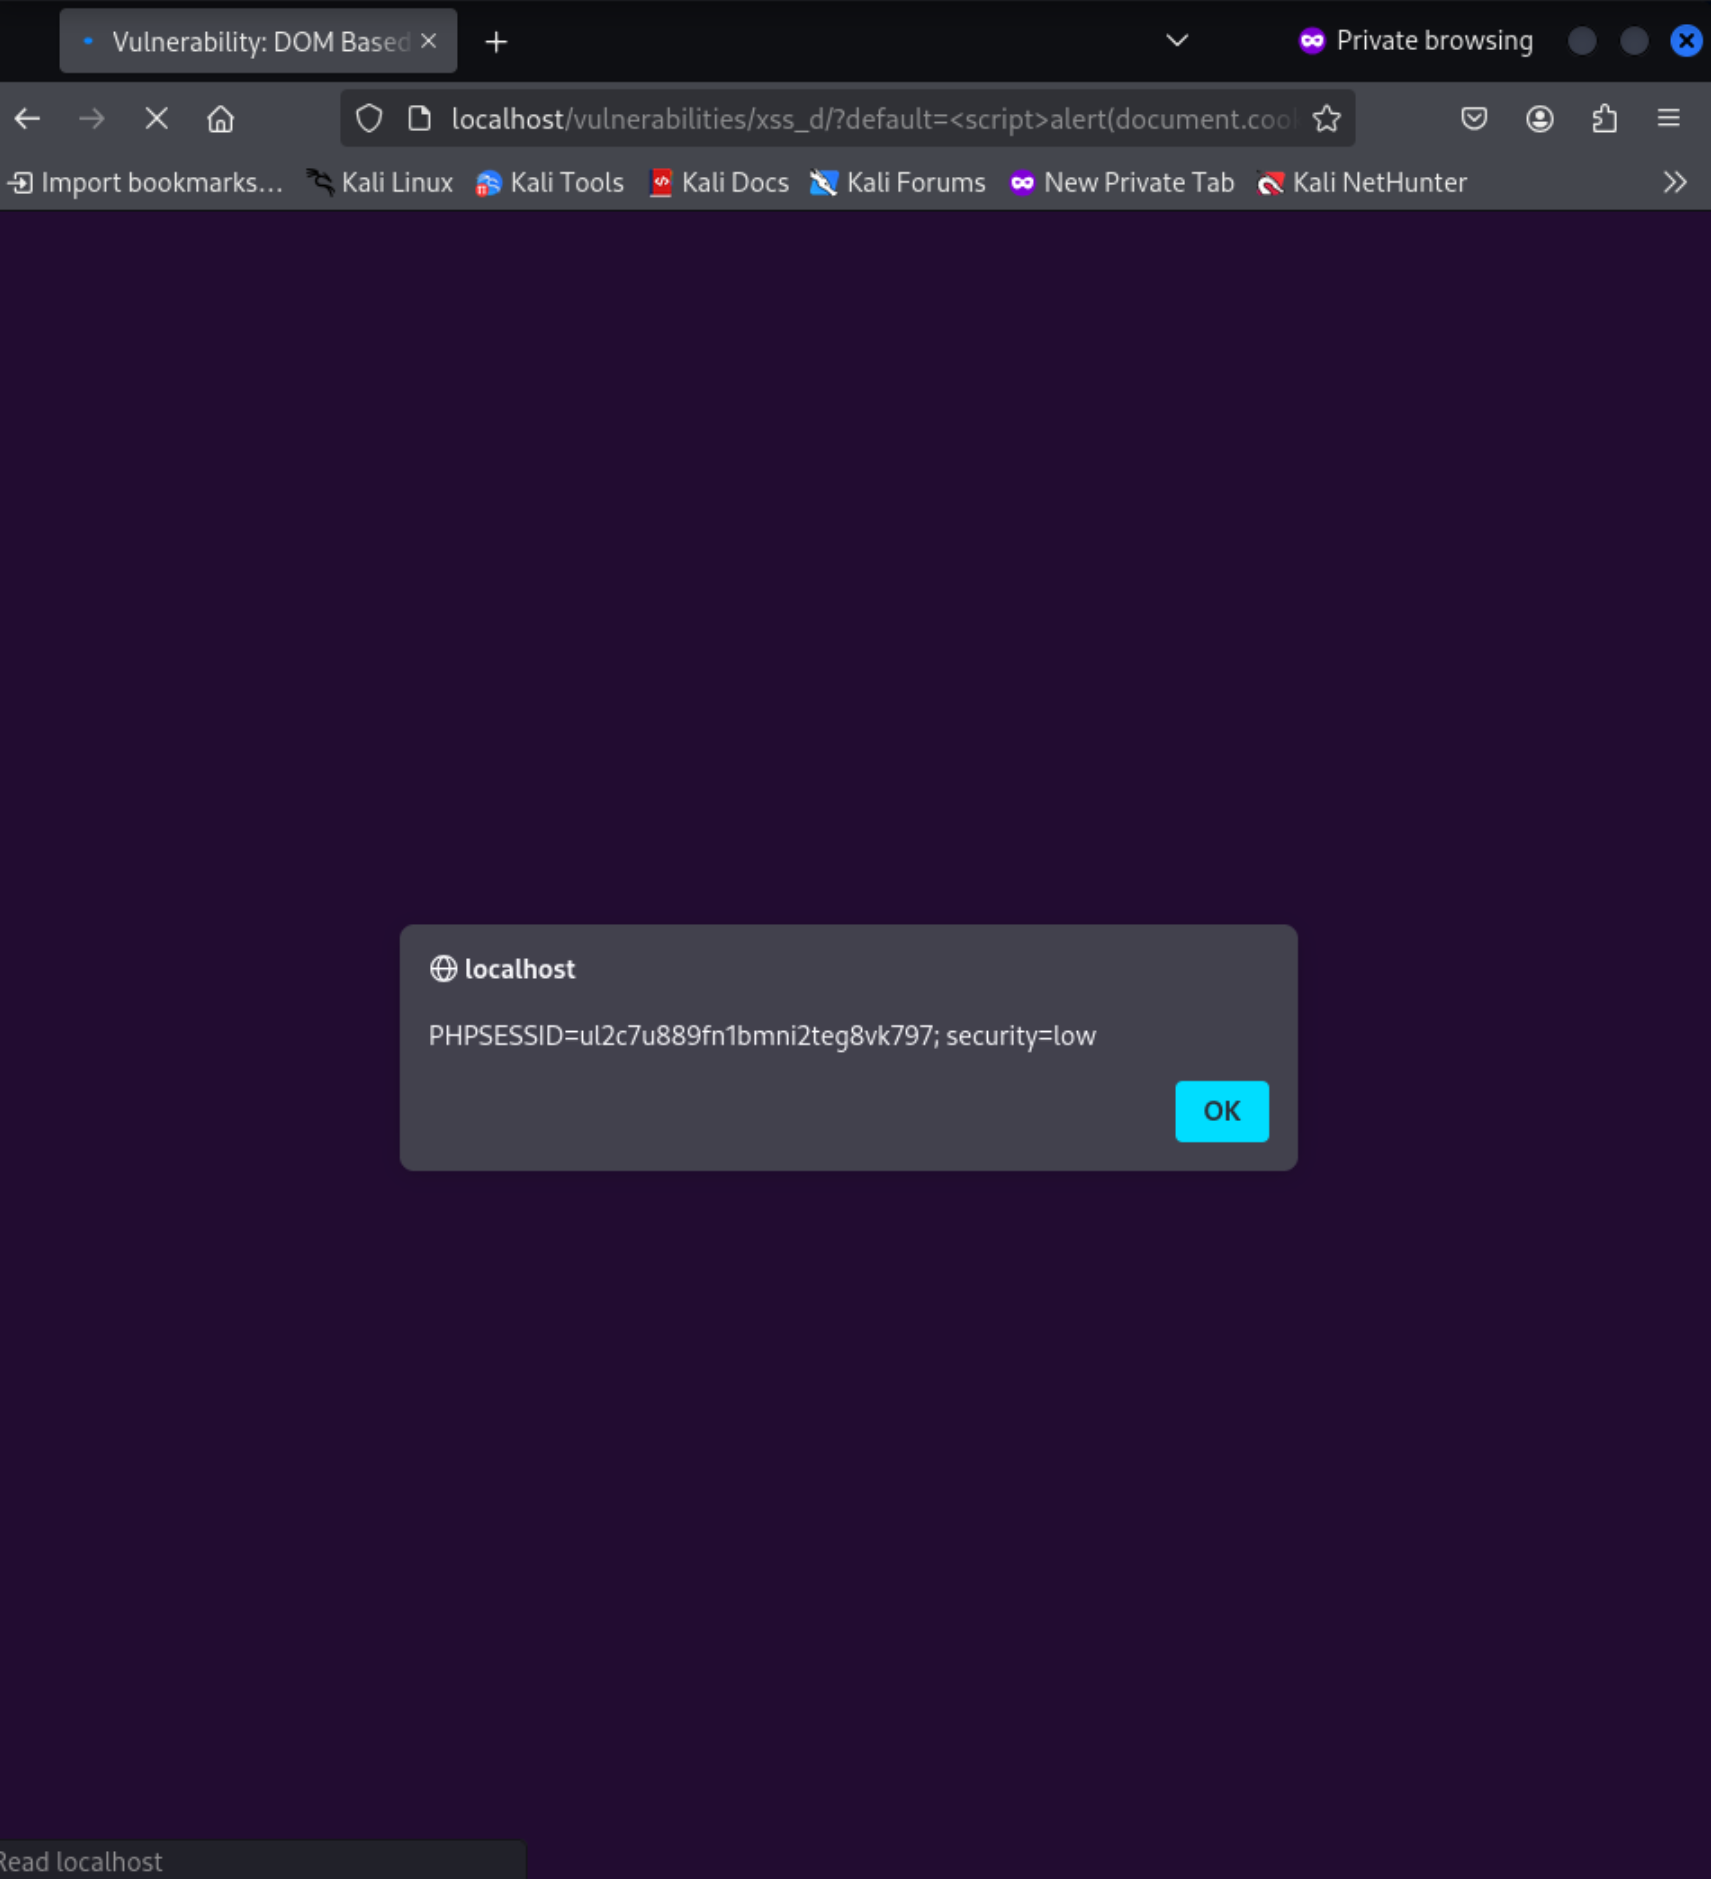1711x1879 pixels.
Task: Open the Kali Linux bookmark
Action: coord(380,182)
